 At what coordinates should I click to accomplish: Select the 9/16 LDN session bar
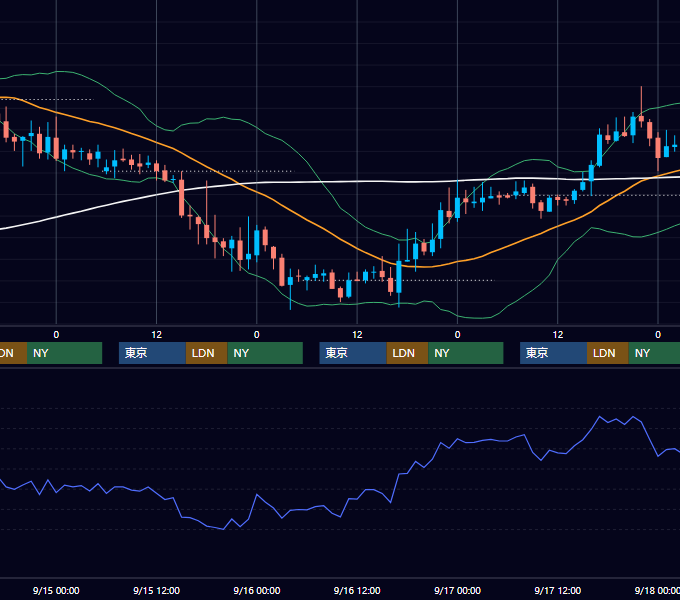click(407, 353)
